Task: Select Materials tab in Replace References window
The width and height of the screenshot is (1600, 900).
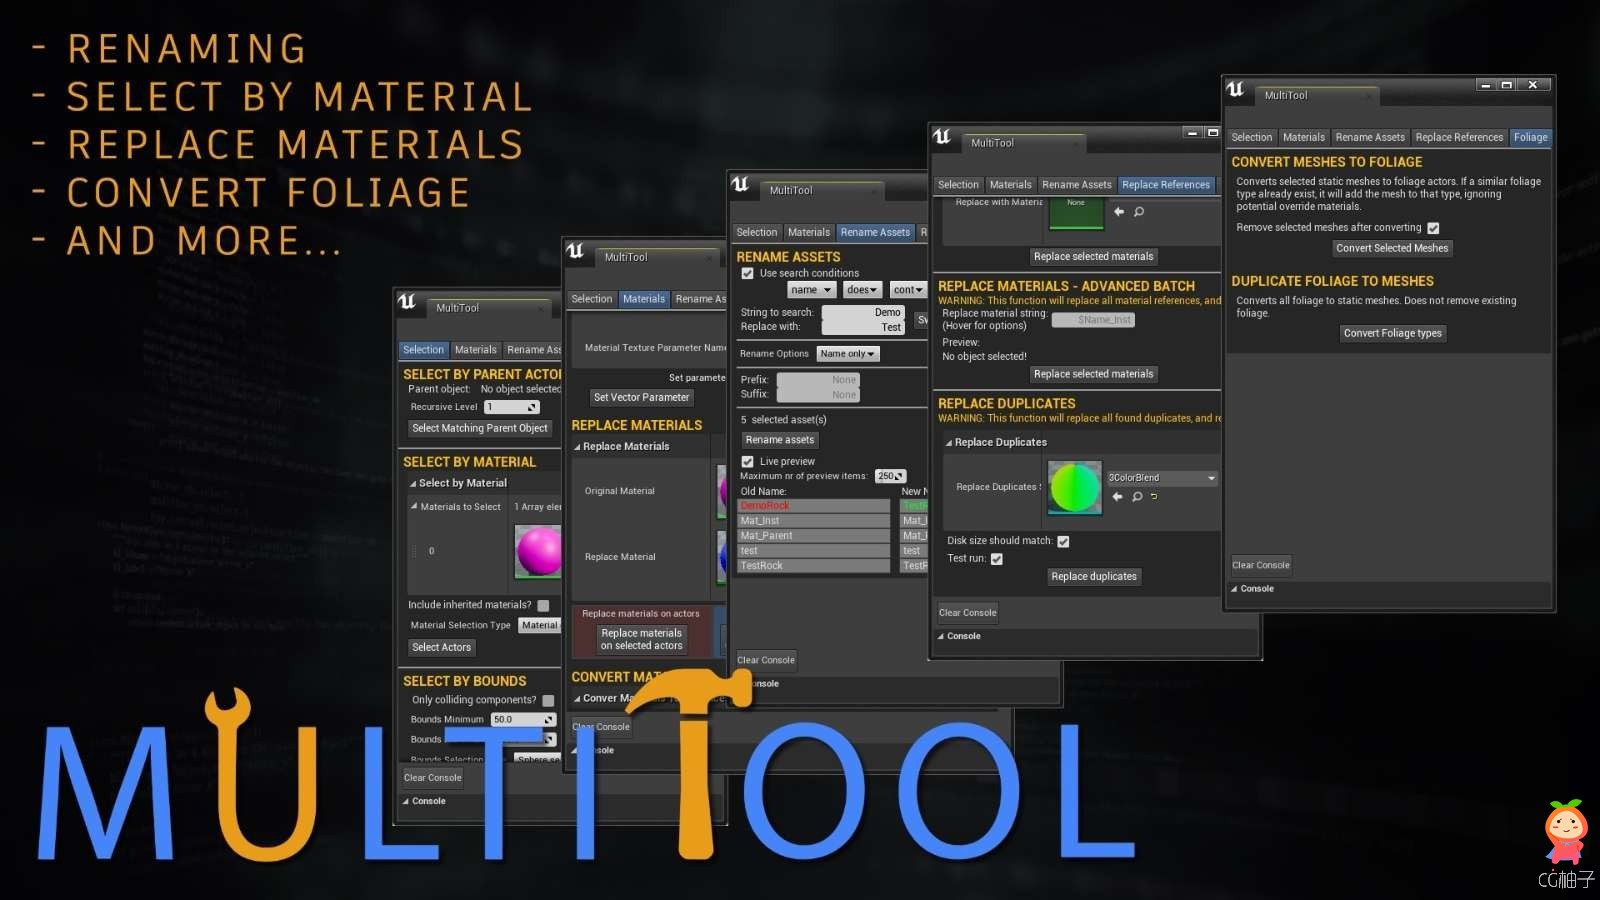Action: click(x=1011, y=185)
